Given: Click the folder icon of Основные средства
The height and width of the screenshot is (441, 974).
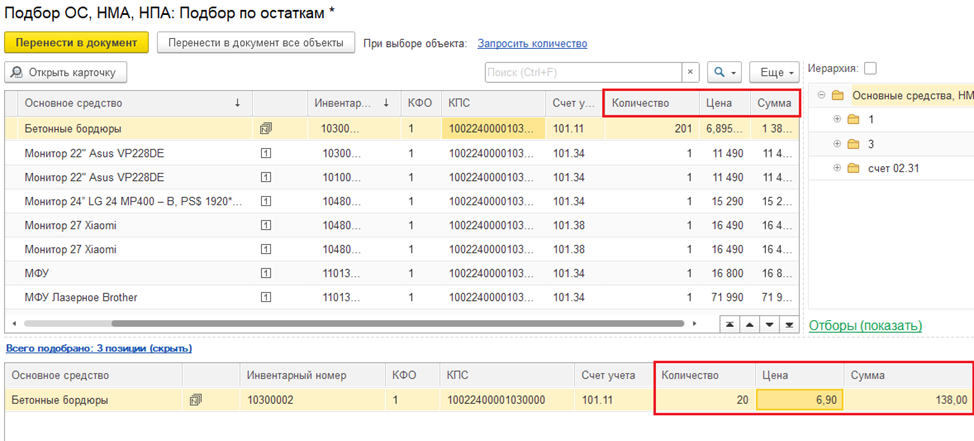Looking at the screenshot, I should click(838, 96).
